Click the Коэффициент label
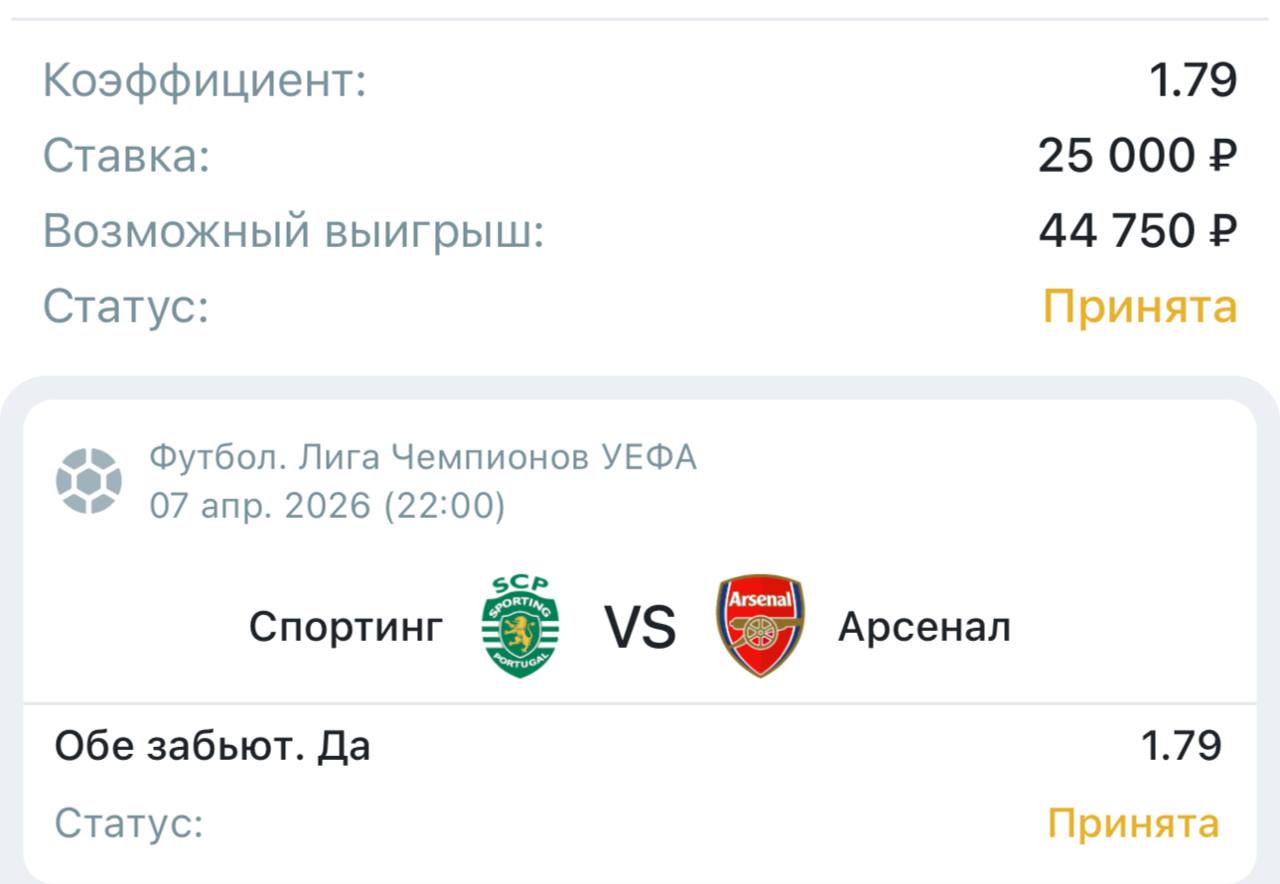 point(205,82)
